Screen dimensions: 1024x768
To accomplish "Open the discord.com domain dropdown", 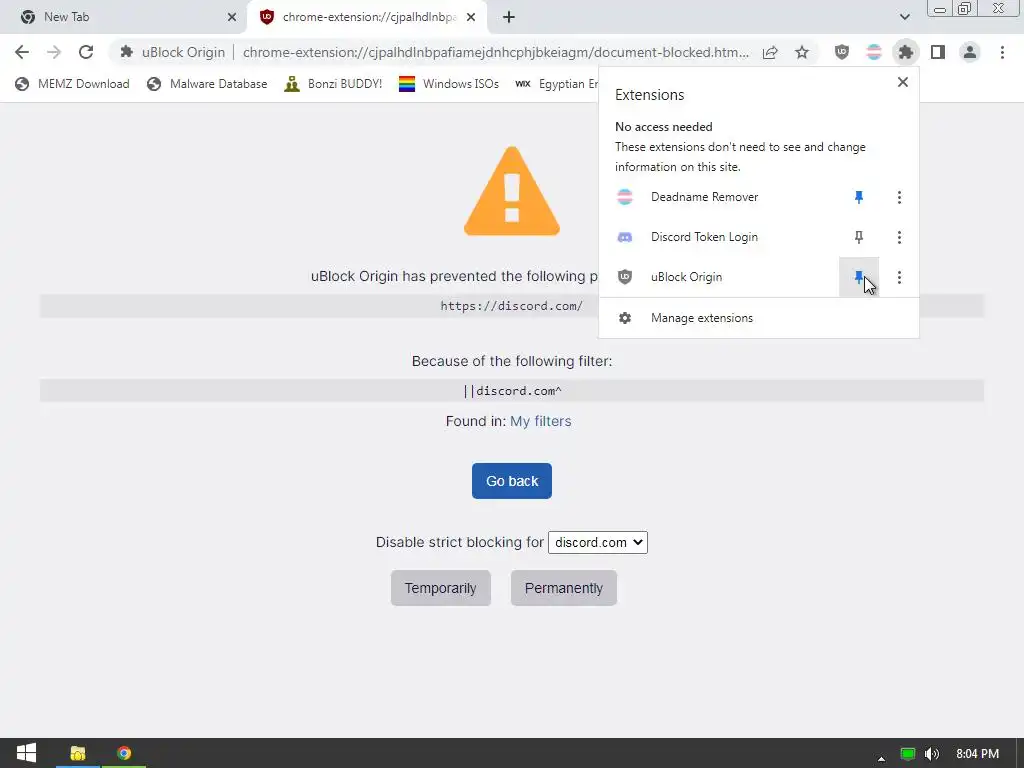I will point(598,543).
